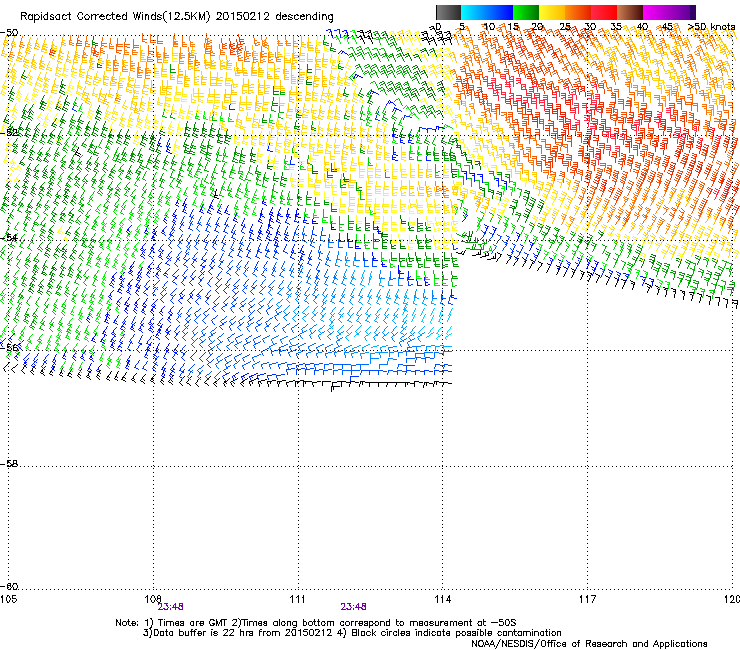The height and width of the screenshot is (650, 740).
Task: Click the purple 23:48 timestamp below longitude 108
Action: 170,607
